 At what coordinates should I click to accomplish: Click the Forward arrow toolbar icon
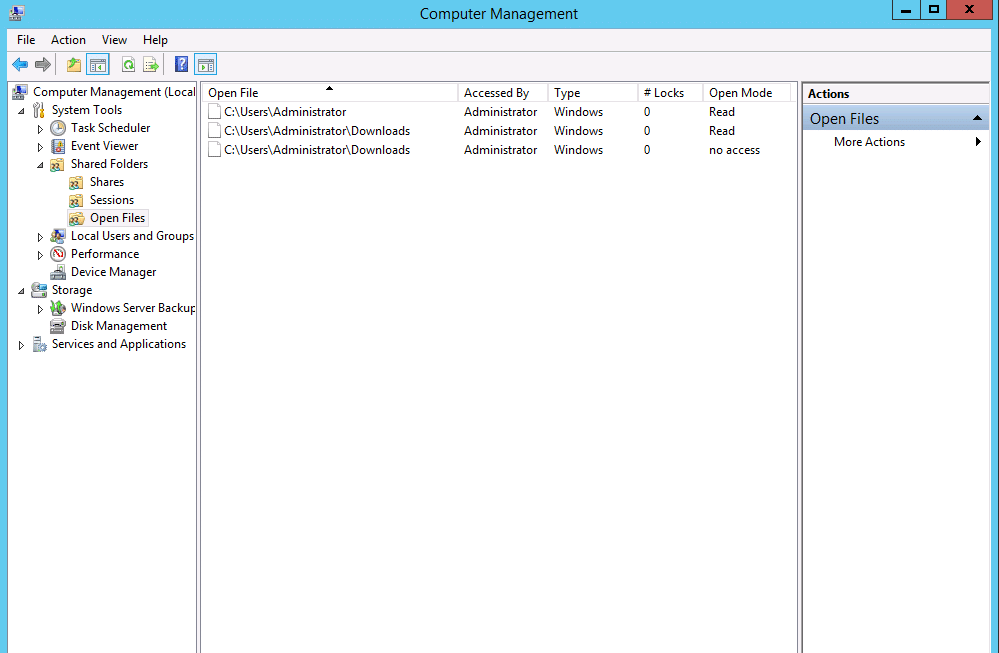43,64
